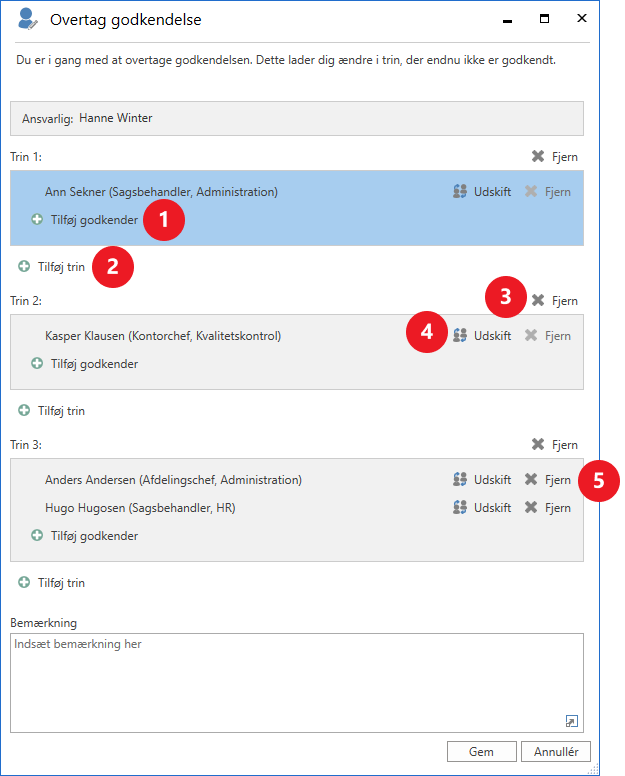Cancel with the Annullér button
The image size is (625, 776).
[x=555, y=751]
